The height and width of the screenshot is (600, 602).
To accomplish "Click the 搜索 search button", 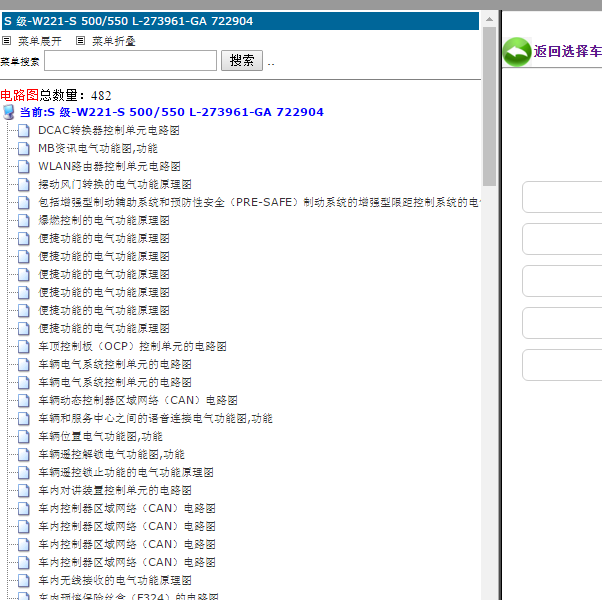I will pyautogui.click(x=242, y=60).
